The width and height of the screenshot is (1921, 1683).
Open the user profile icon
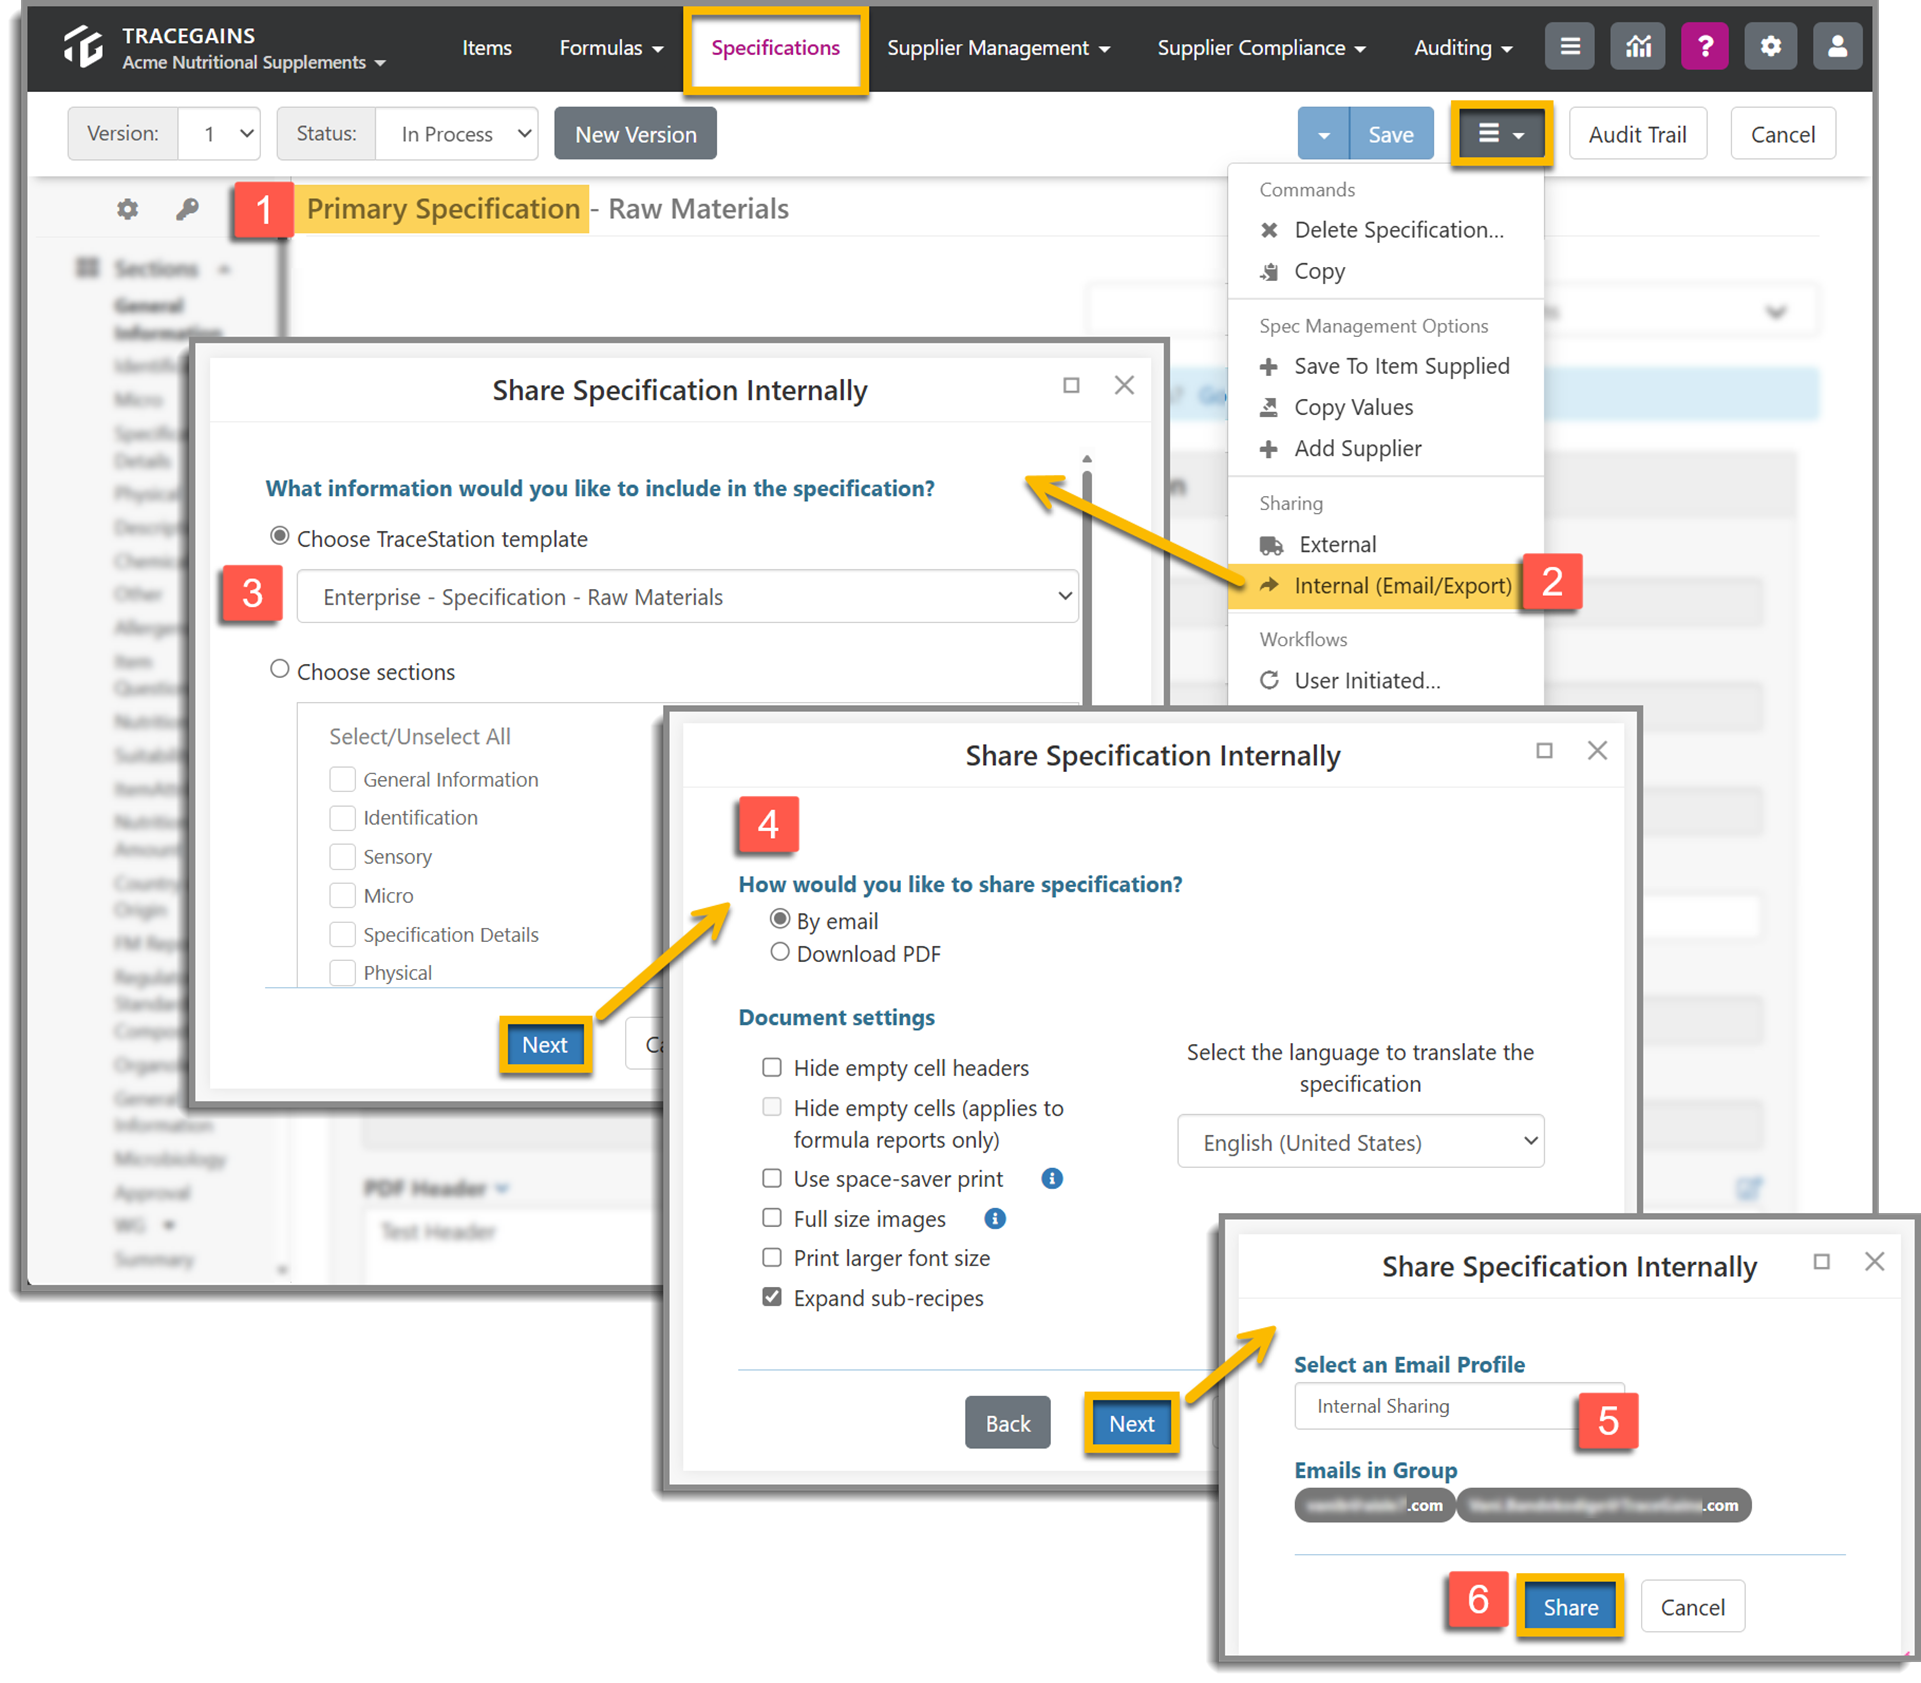tap(1837, 47)
